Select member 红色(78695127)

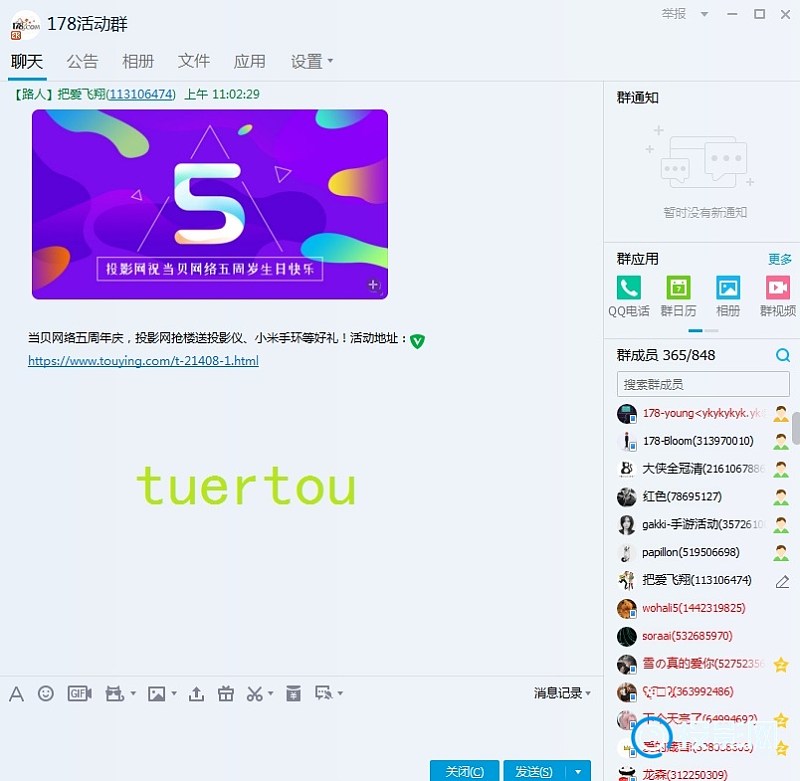point(703,497)
